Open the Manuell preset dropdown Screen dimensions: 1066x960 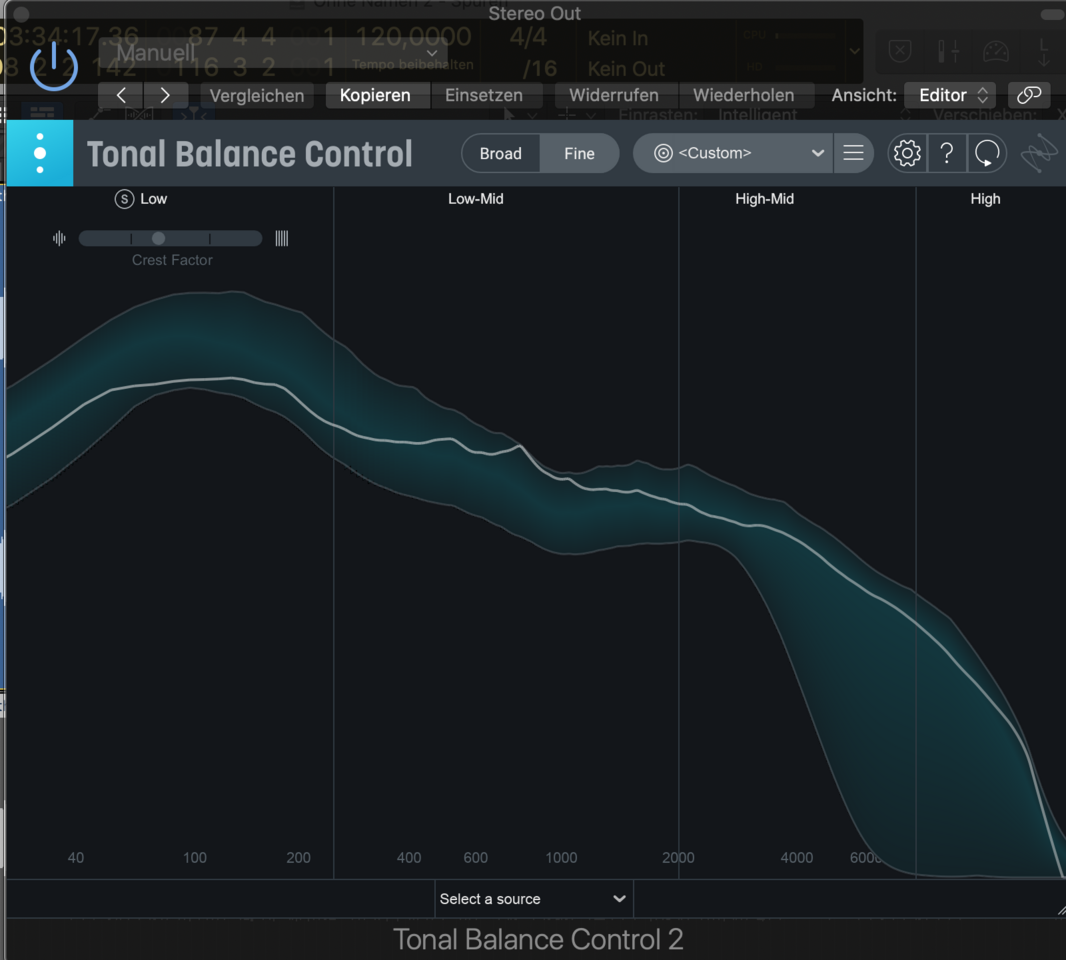pyautogui.click(x=273, y=53)
